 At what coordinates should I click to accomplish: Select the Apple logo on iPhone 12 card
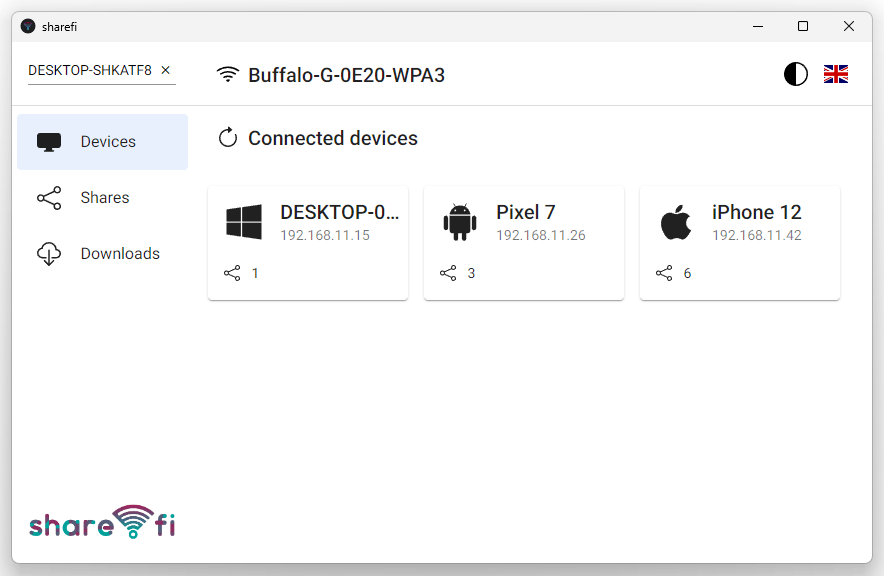(675, 222)
